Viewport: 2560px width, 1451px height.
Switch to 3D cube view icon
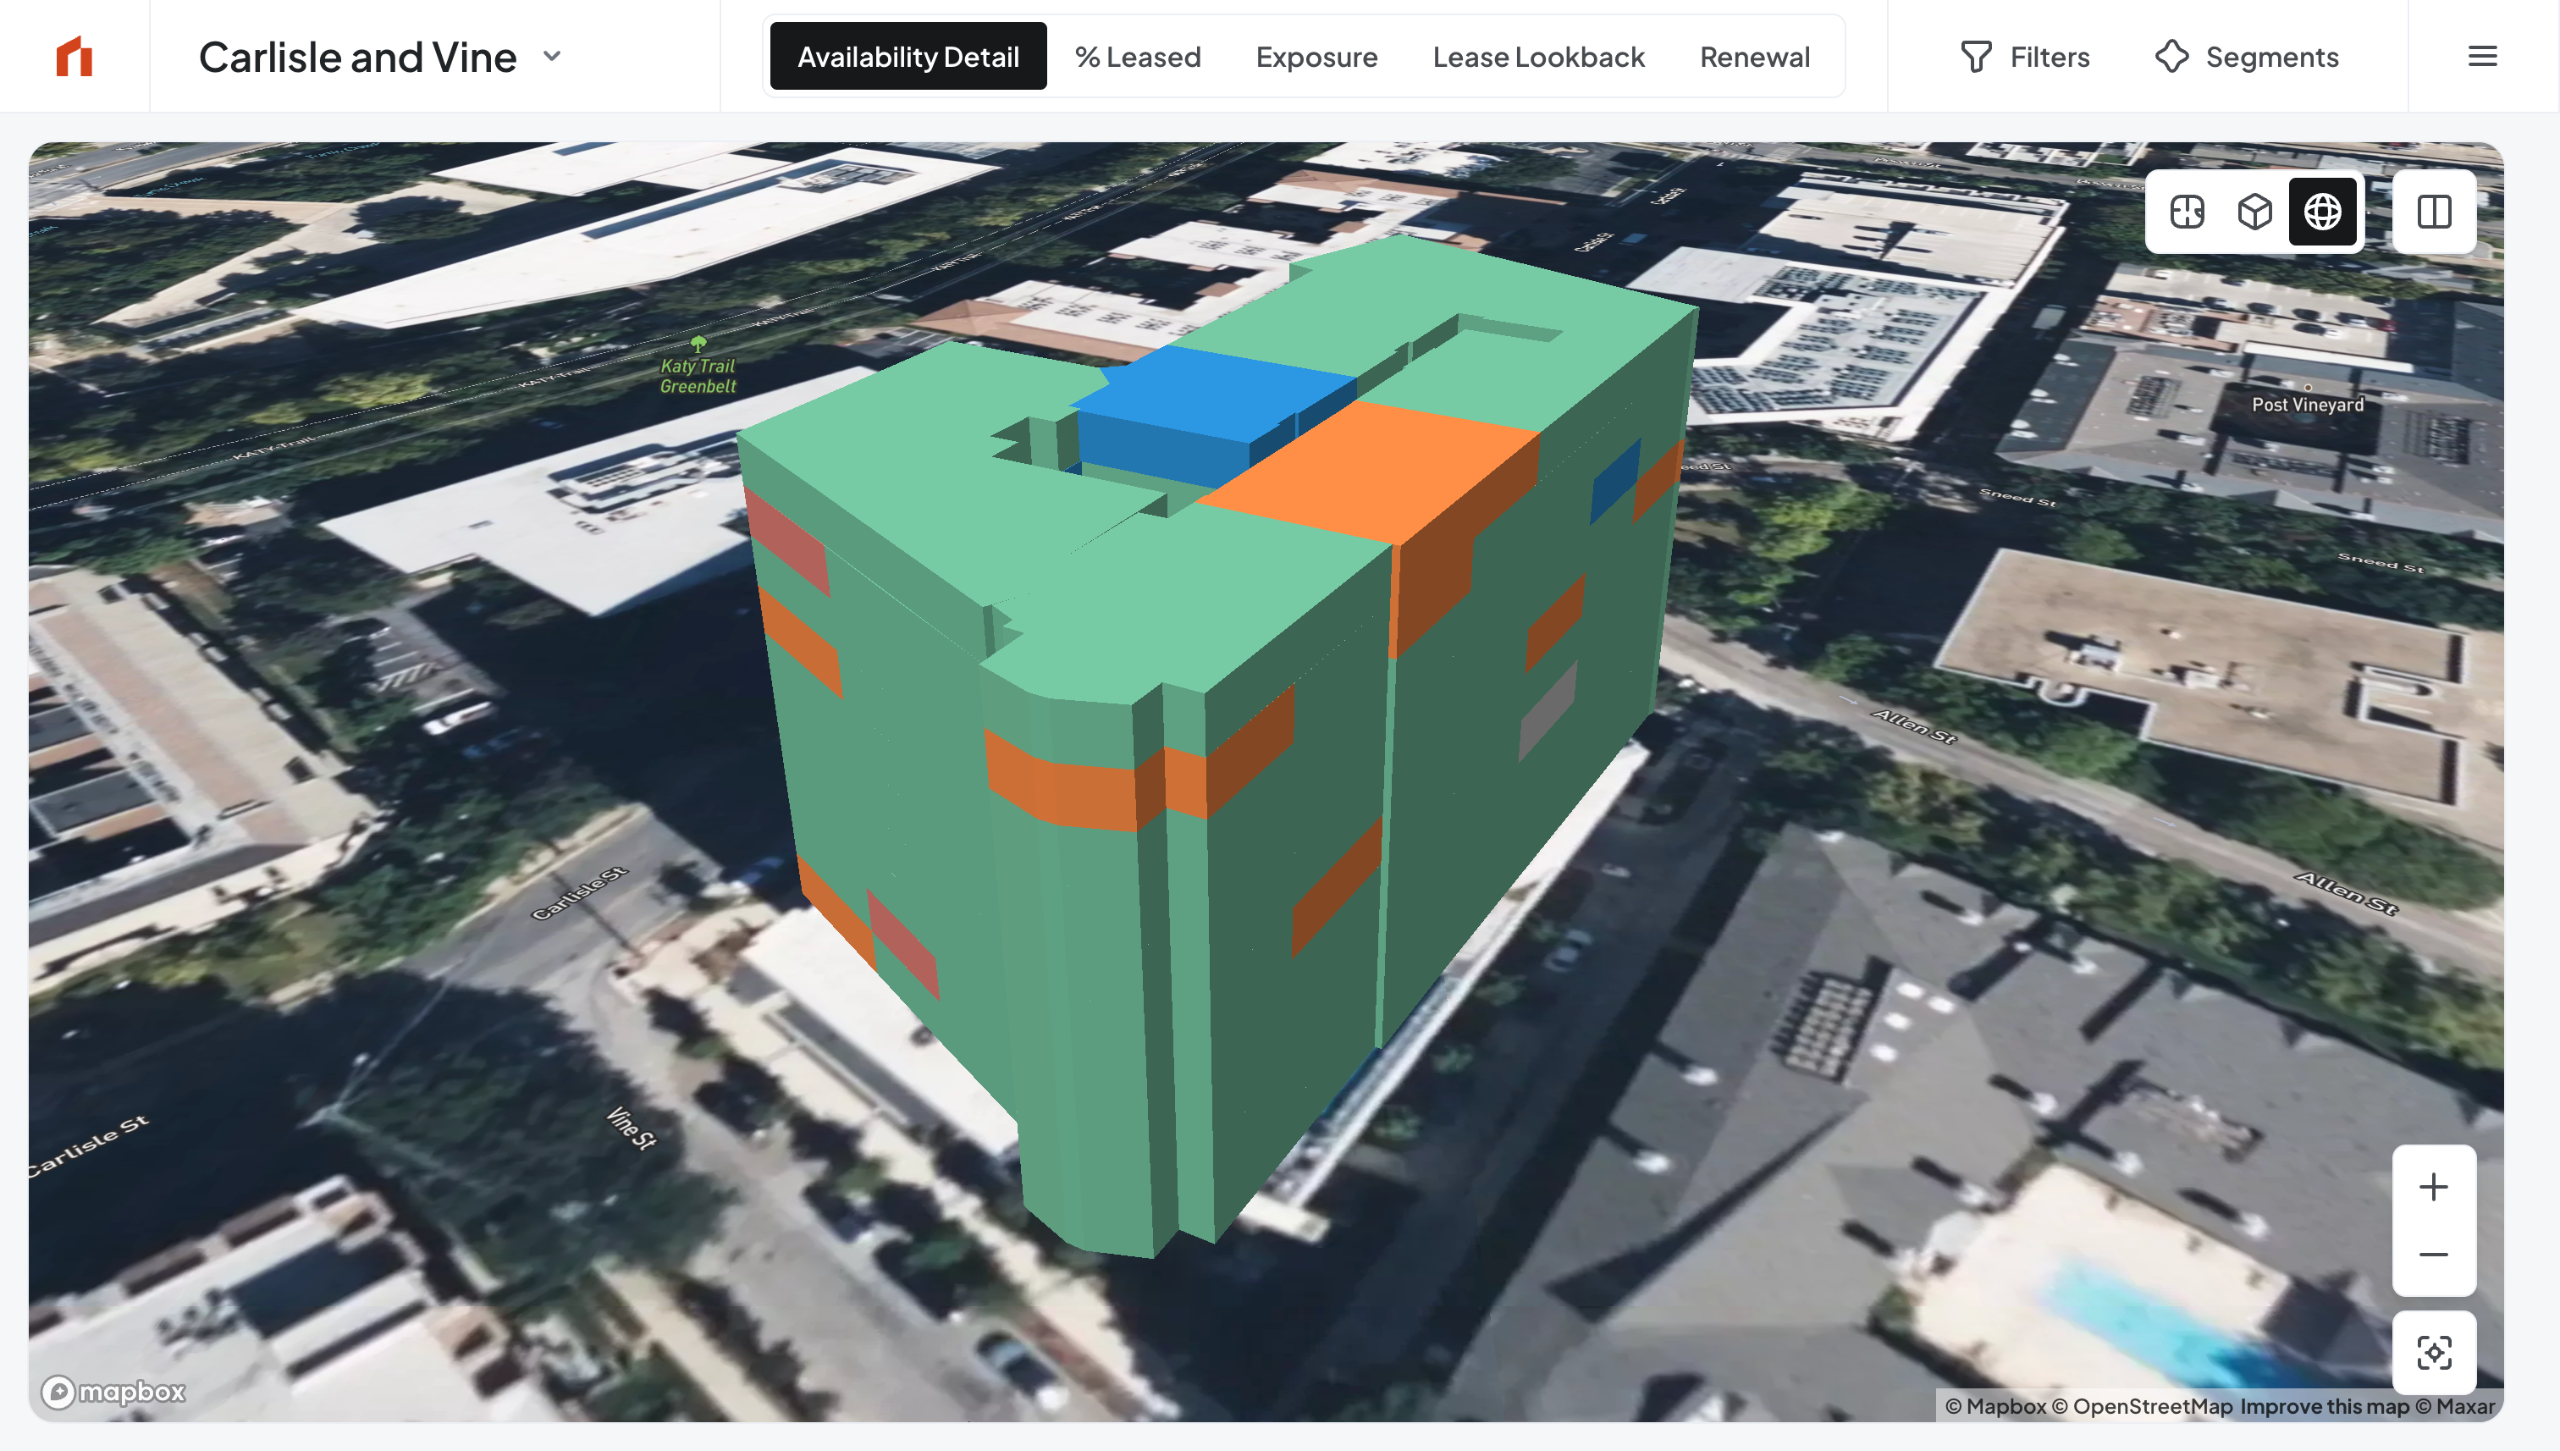[x=2254, y=212]
